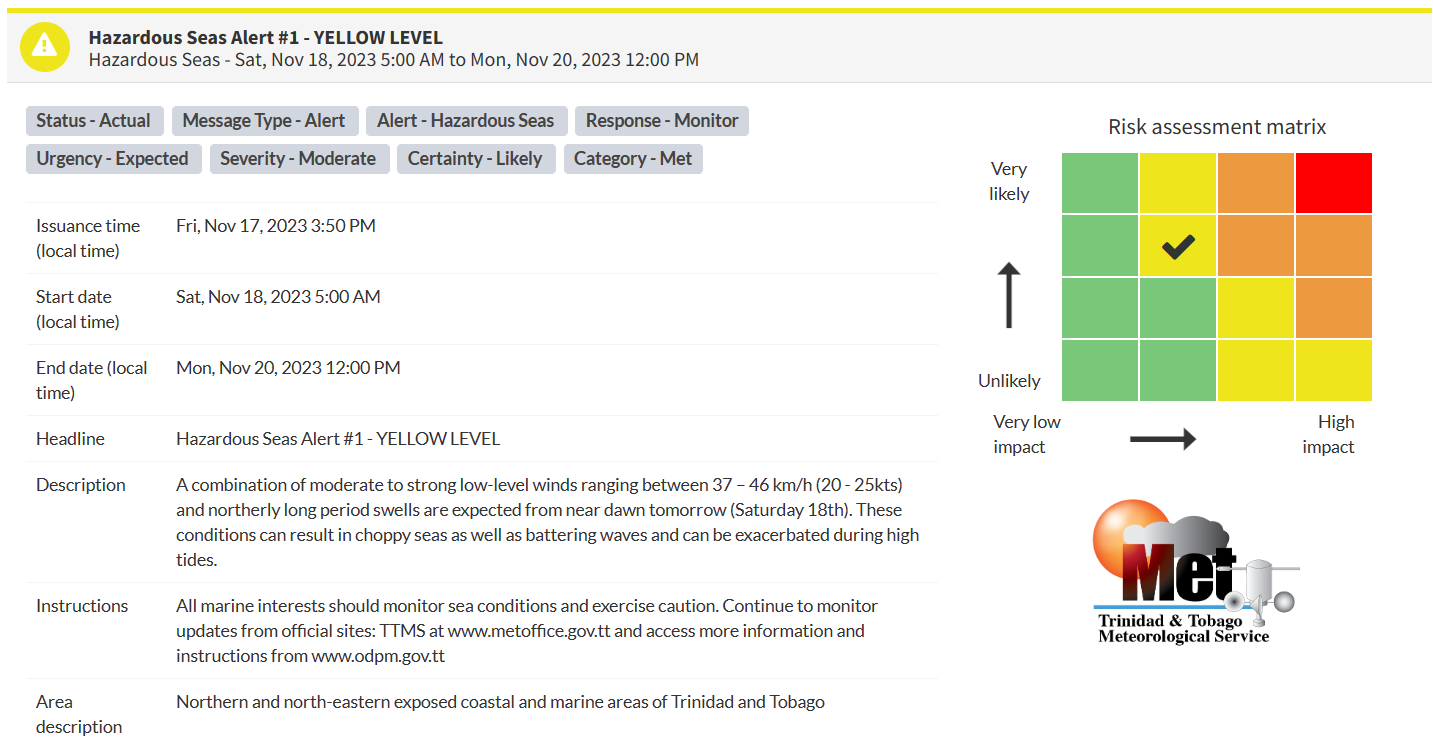Click the checkmark in the risk matrix
The height and width of the screenshot is (747, 1433).
[1178, 246]
